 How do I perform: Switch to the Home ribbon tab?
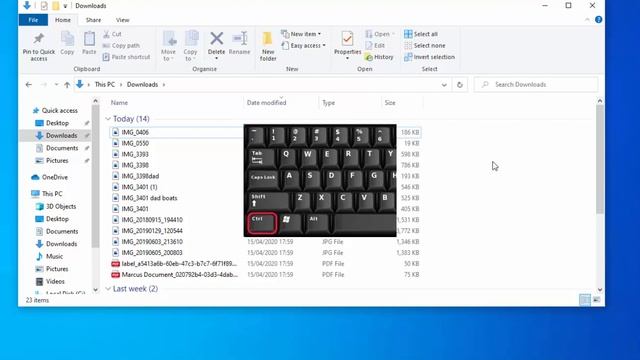coord(63,20)
